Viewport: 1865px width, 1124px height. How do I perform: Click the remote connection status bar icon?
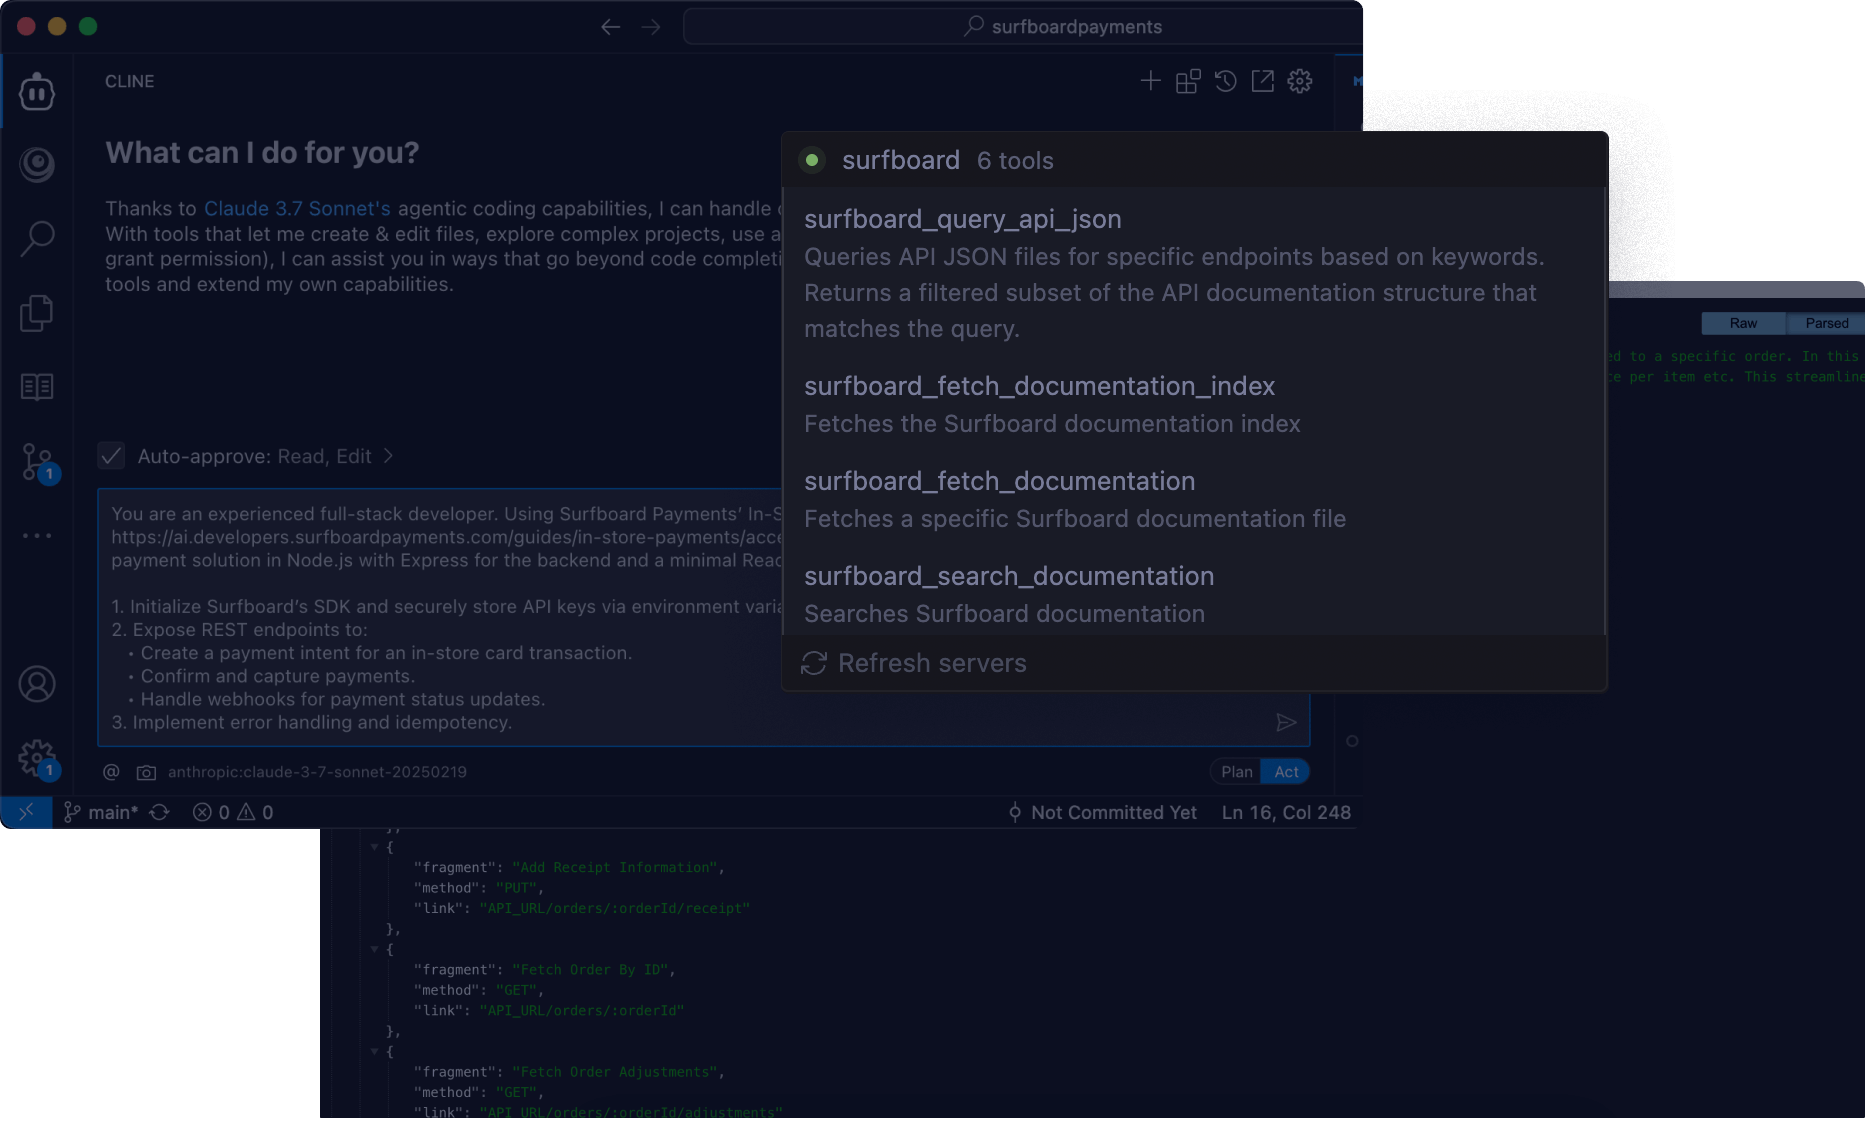(27, 812)
